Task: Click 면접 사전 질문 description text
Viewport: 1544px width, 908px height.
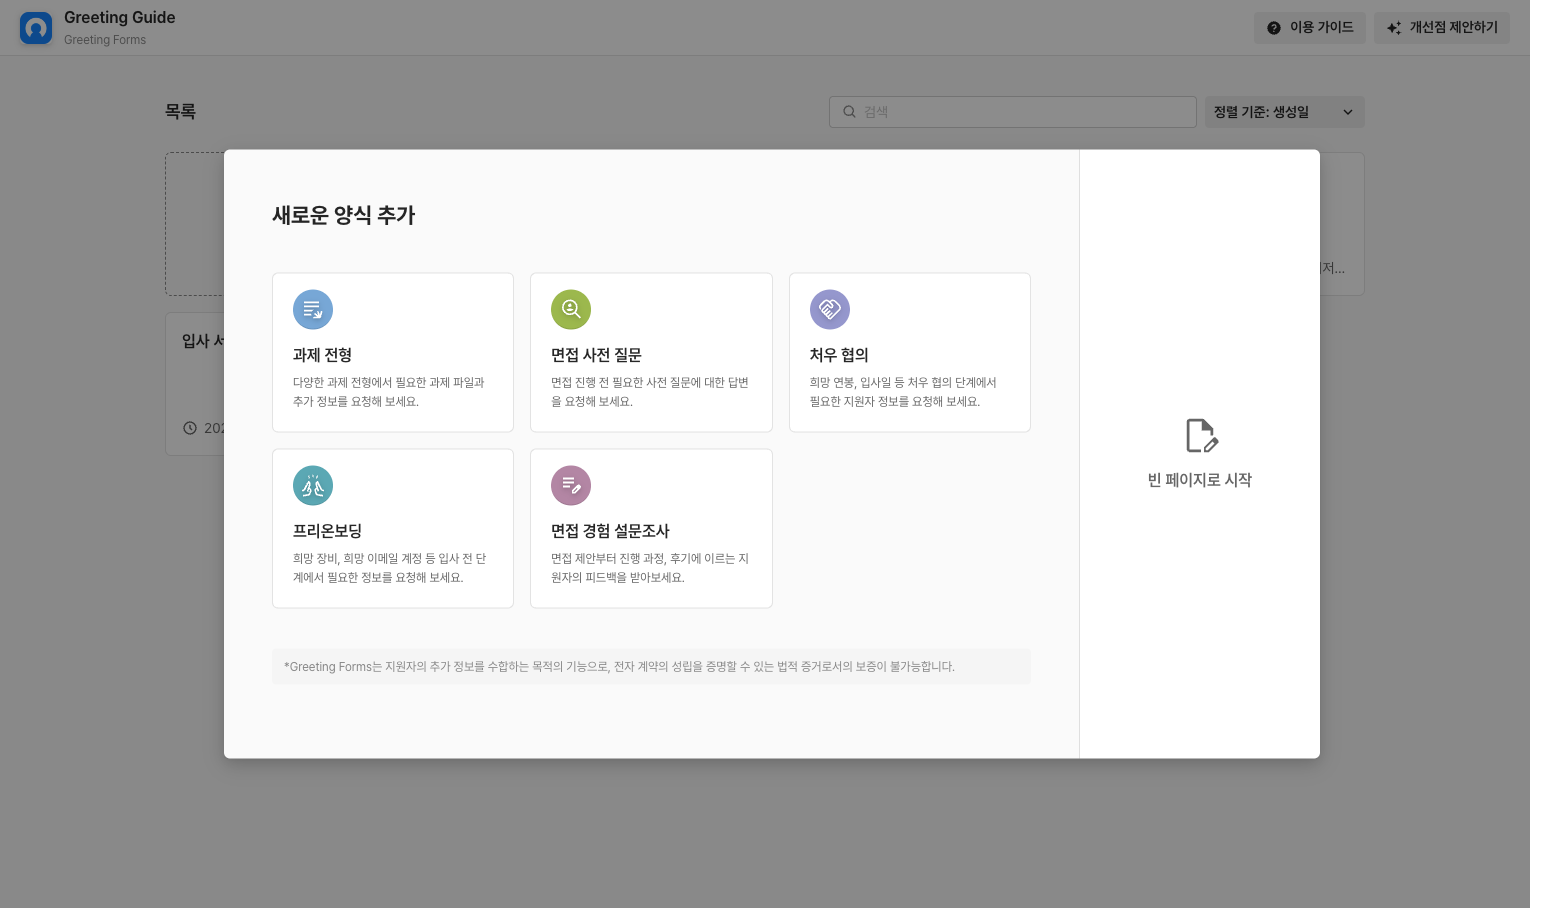Action: (x=650, y=392)
